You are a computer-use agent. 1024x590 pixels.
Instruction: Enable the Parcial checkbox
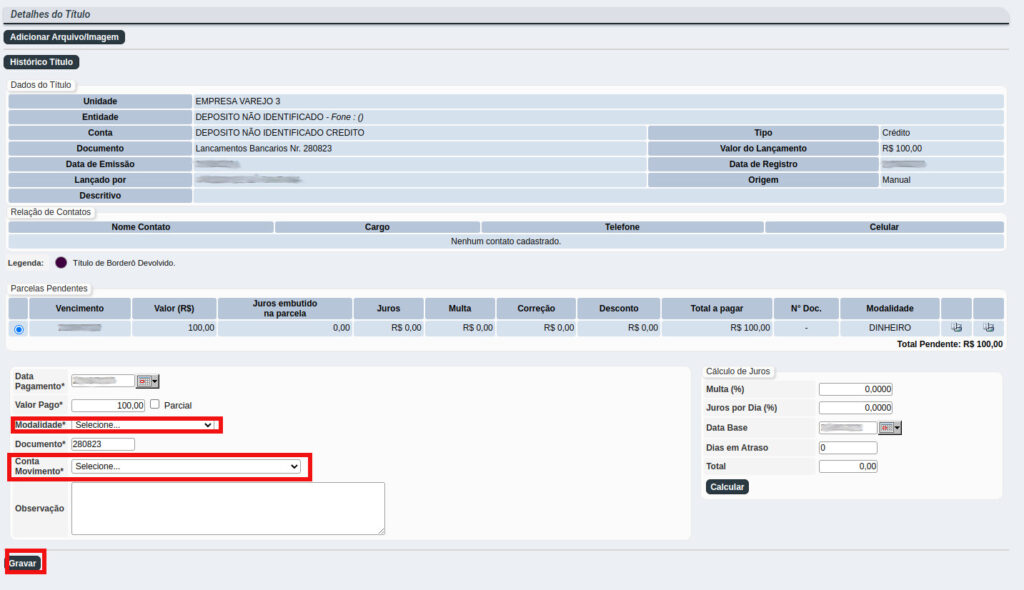(x=155, y=405)
